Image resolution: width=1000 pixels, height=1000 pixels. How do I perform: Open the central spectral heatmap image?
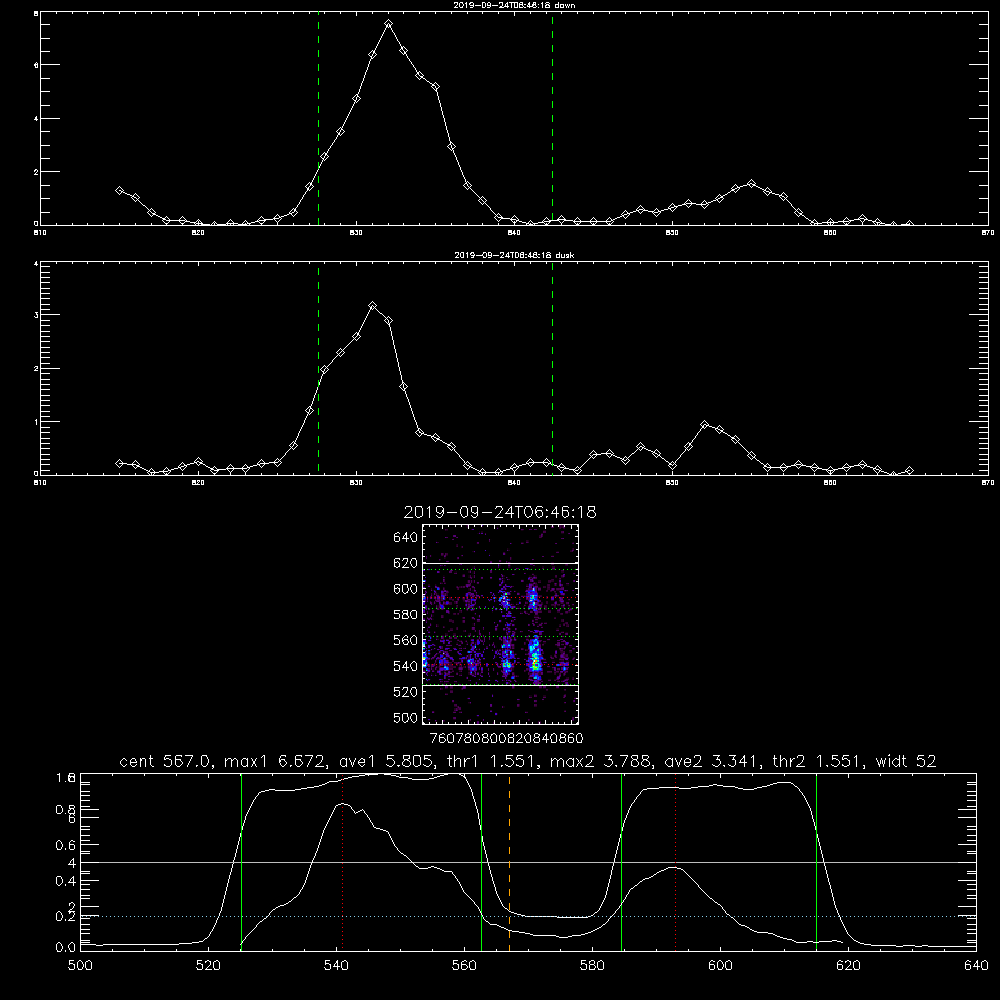tap(501, 624)
